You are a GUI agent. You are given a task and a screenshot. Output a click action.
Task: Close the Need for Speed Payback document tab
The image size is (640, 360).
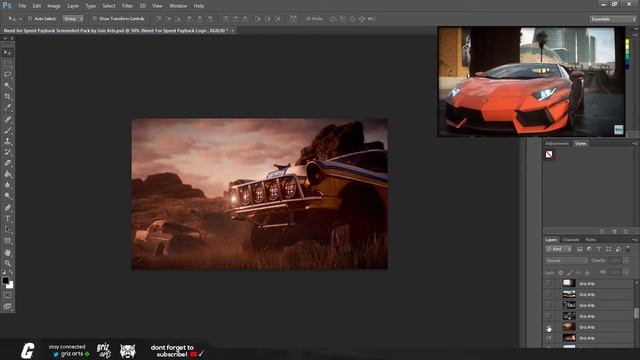pyautogui.click(x=233, y=31)
